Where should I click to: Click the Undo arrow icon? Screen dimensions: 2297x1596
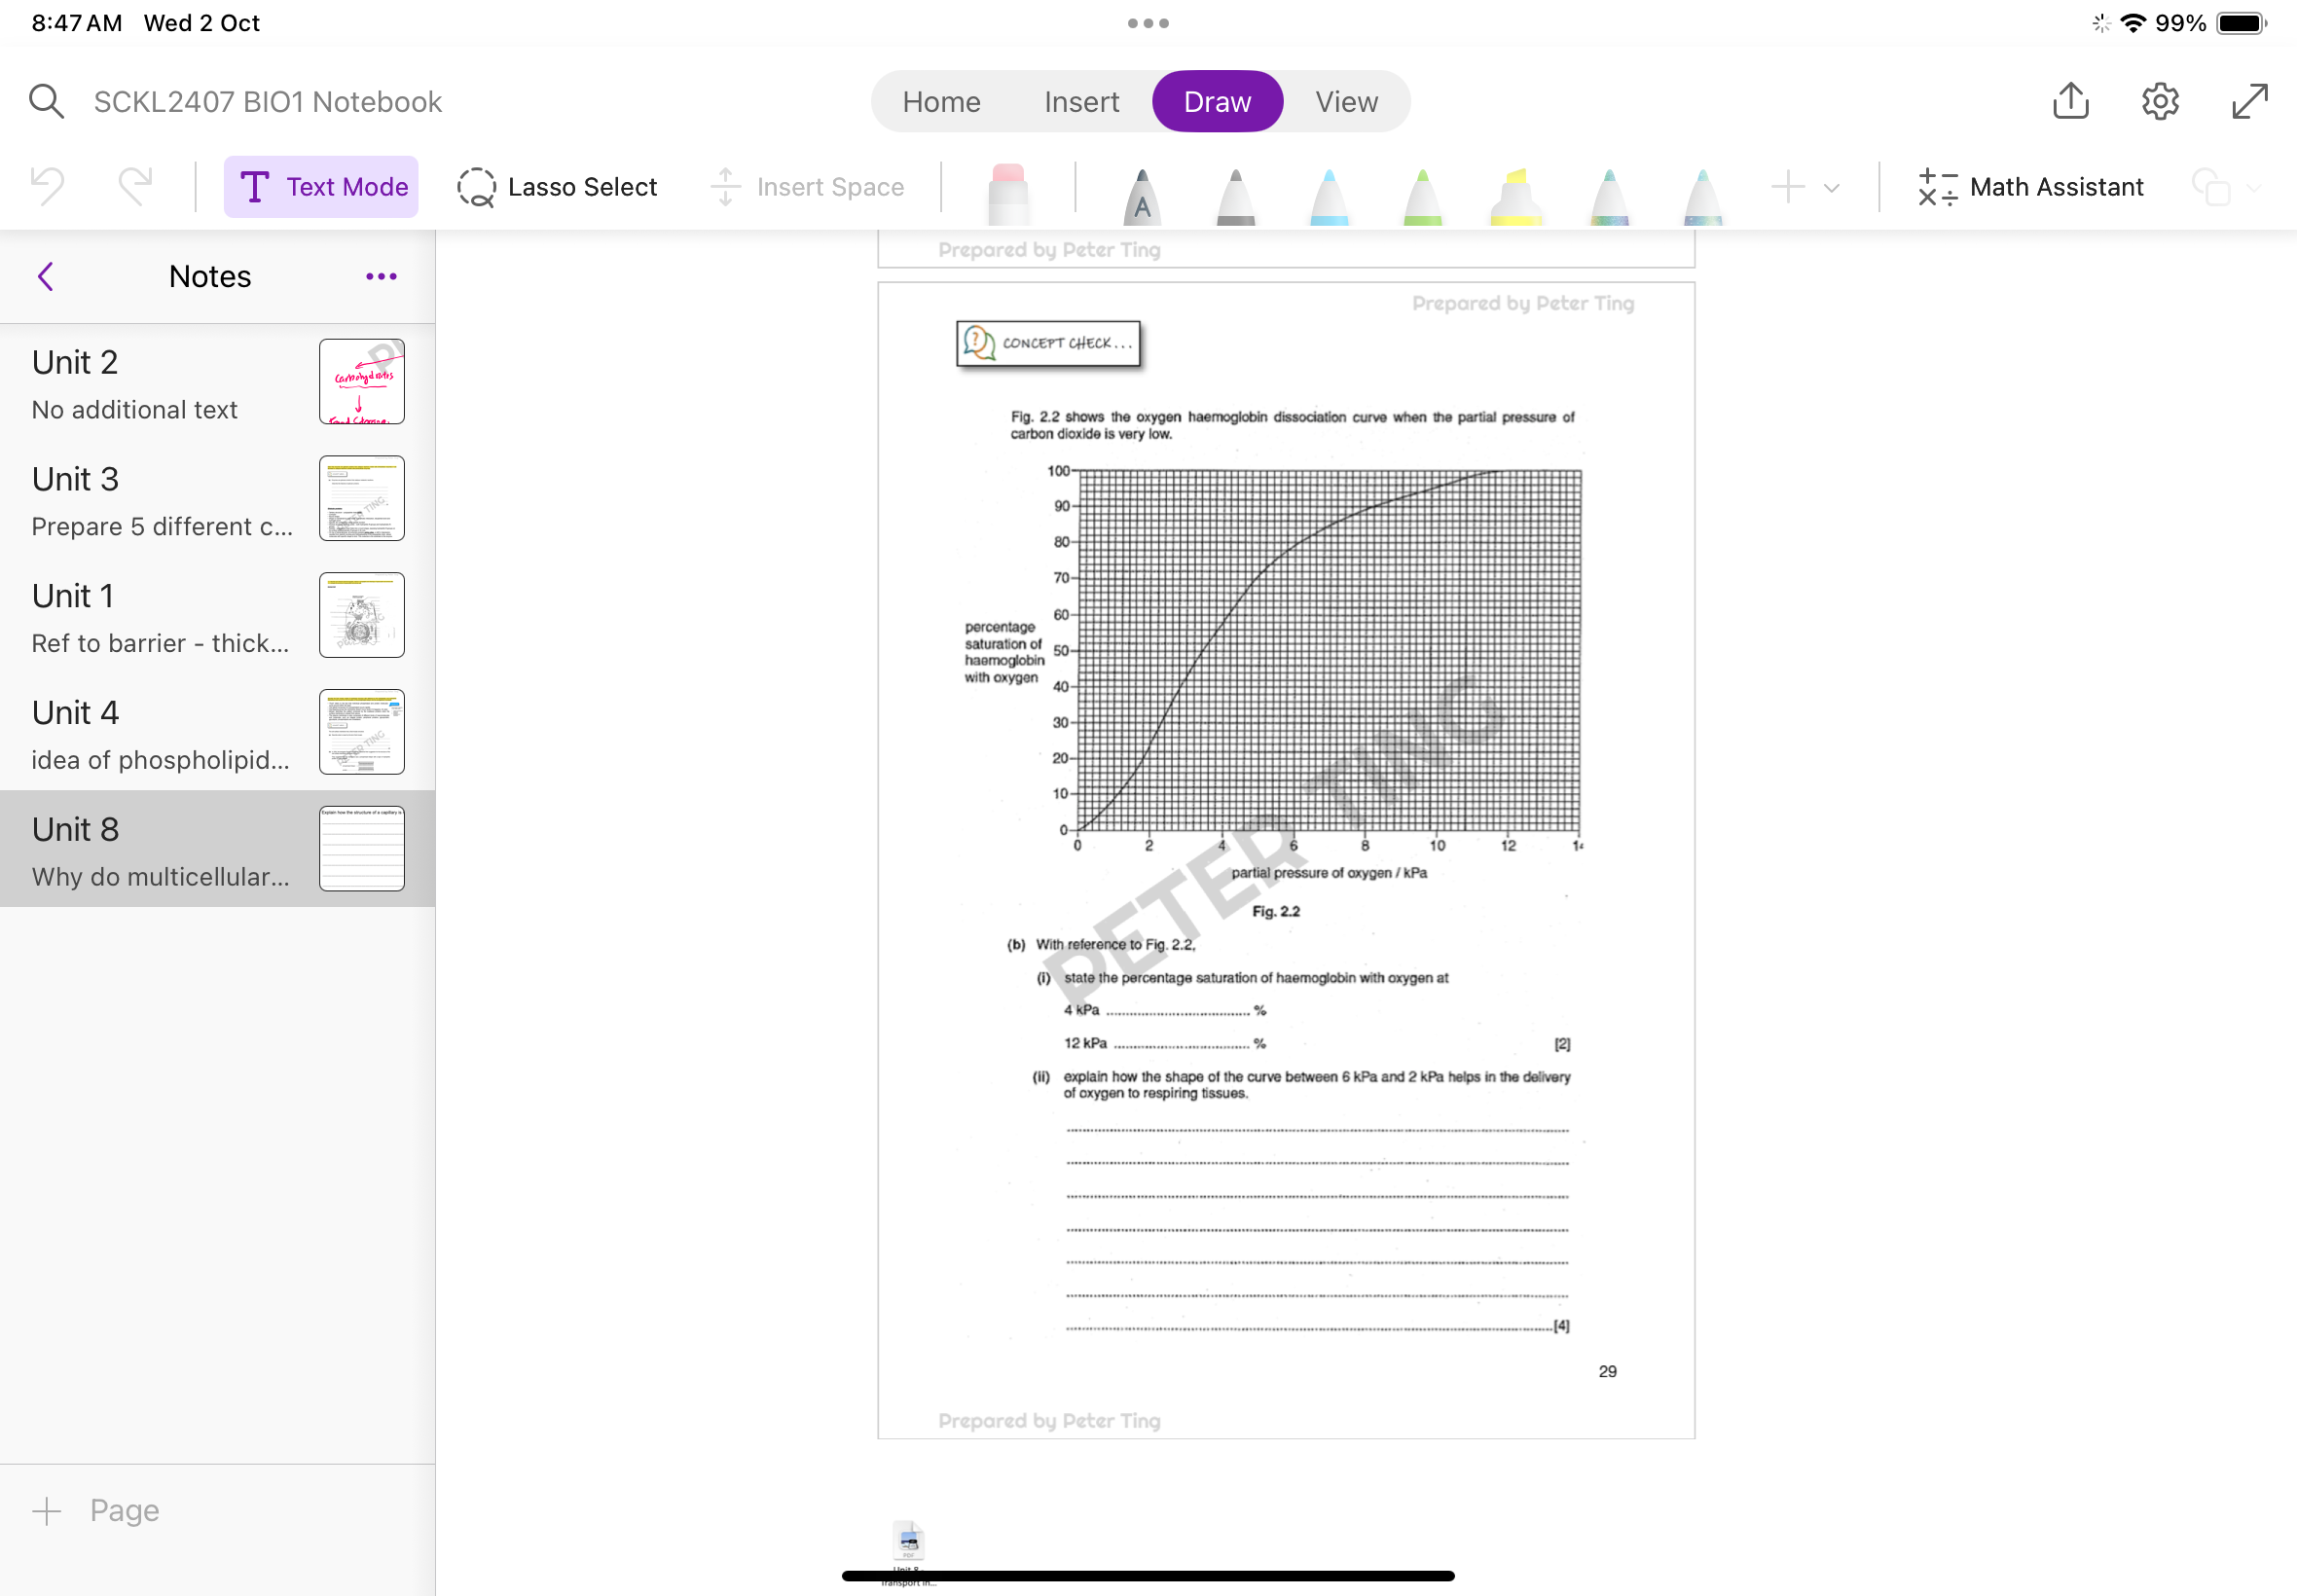click(x=48, y=186)
